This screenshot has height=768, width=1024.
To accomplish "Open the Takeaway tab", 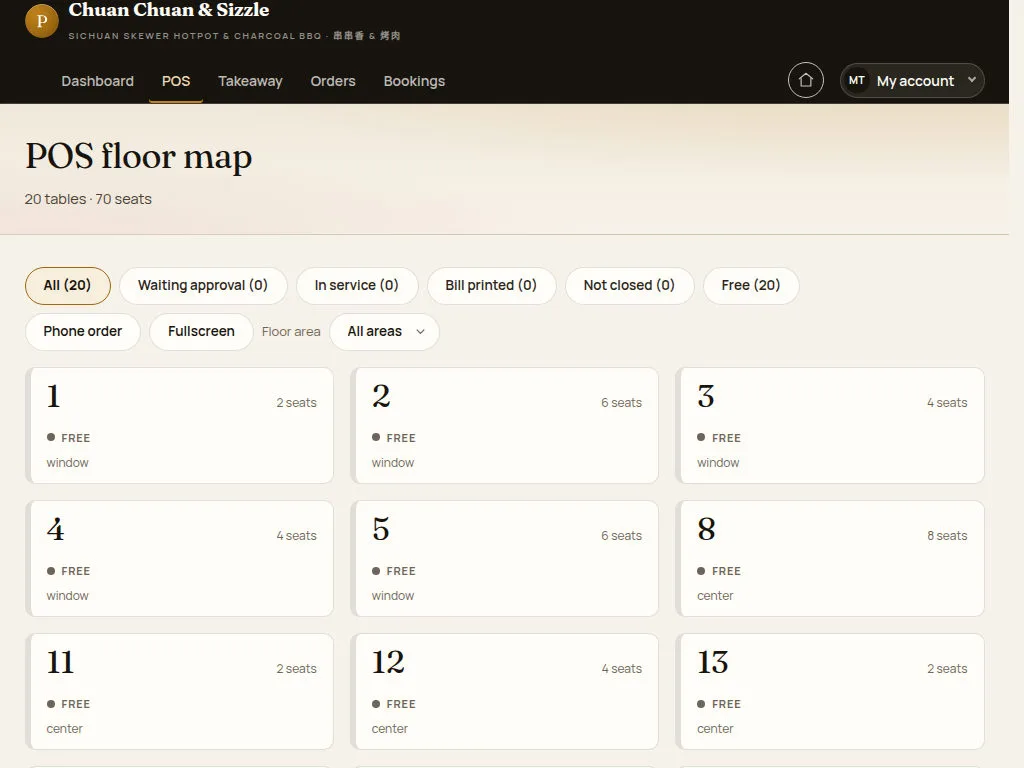I will click(x=250, y=81).
